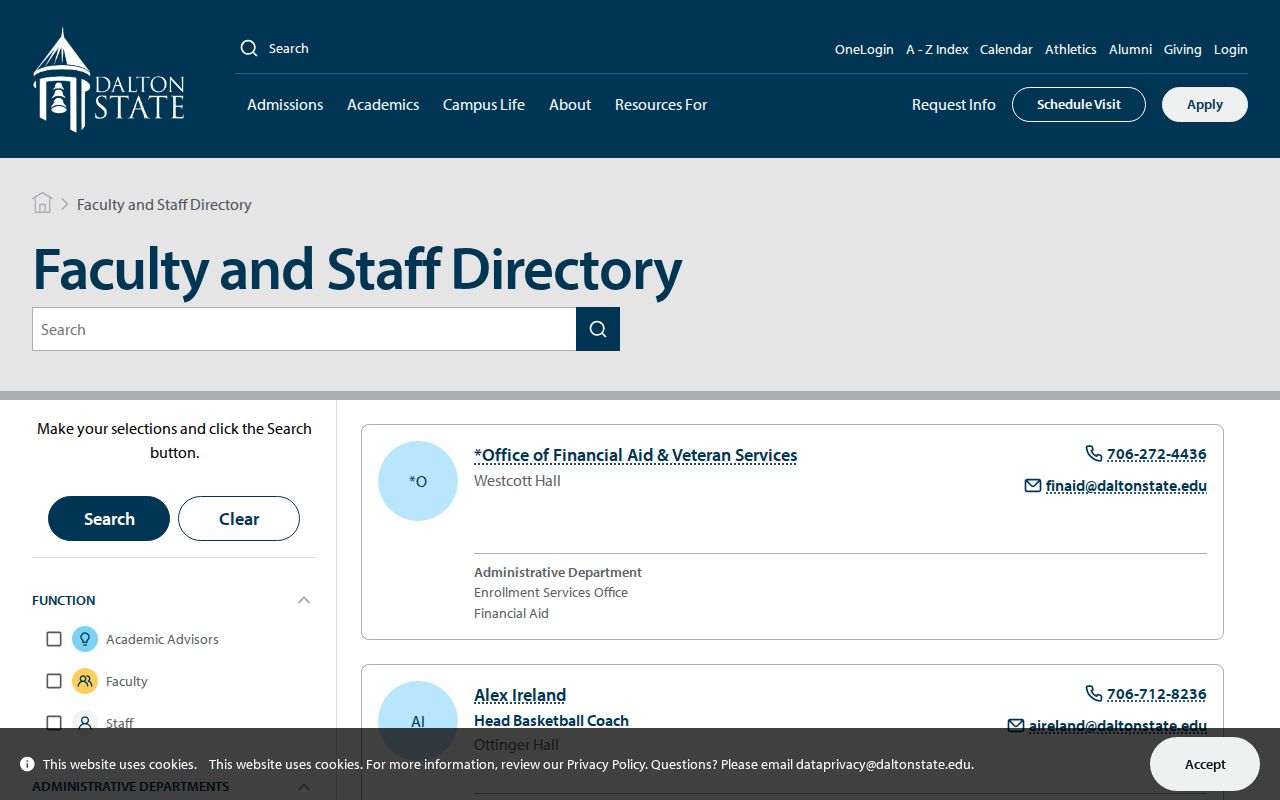
Task: Click Request Info in navigation
Action: click(x=954, y=104)
